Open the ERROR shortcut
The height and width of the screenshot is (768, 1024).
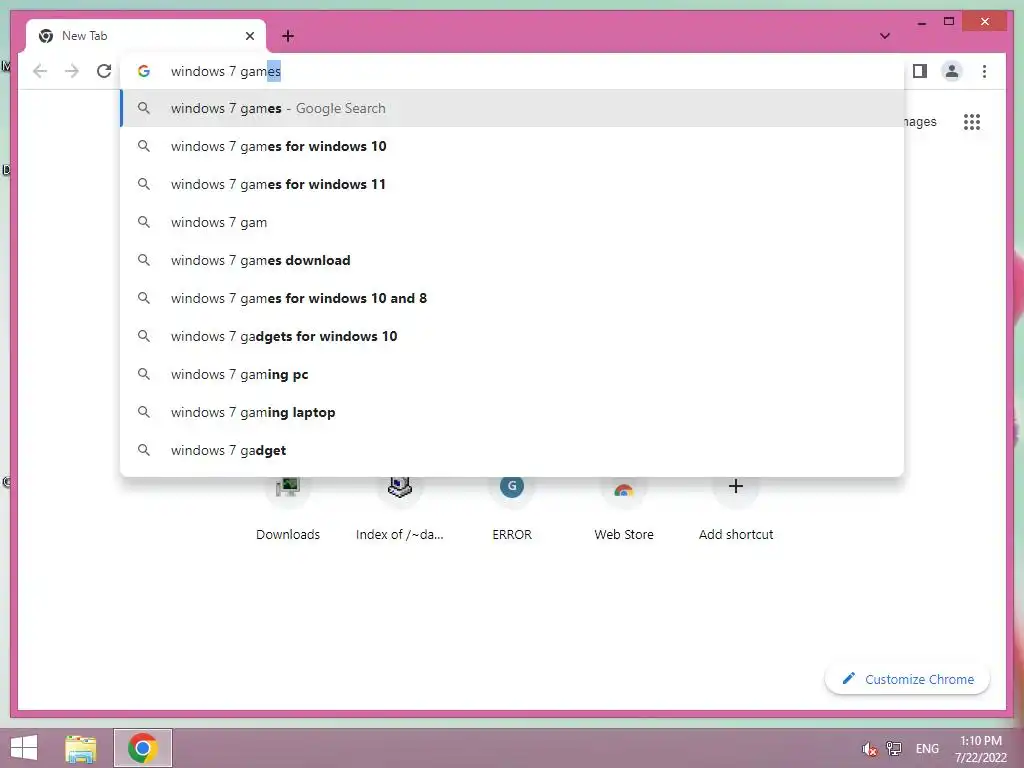click(512, 509)
